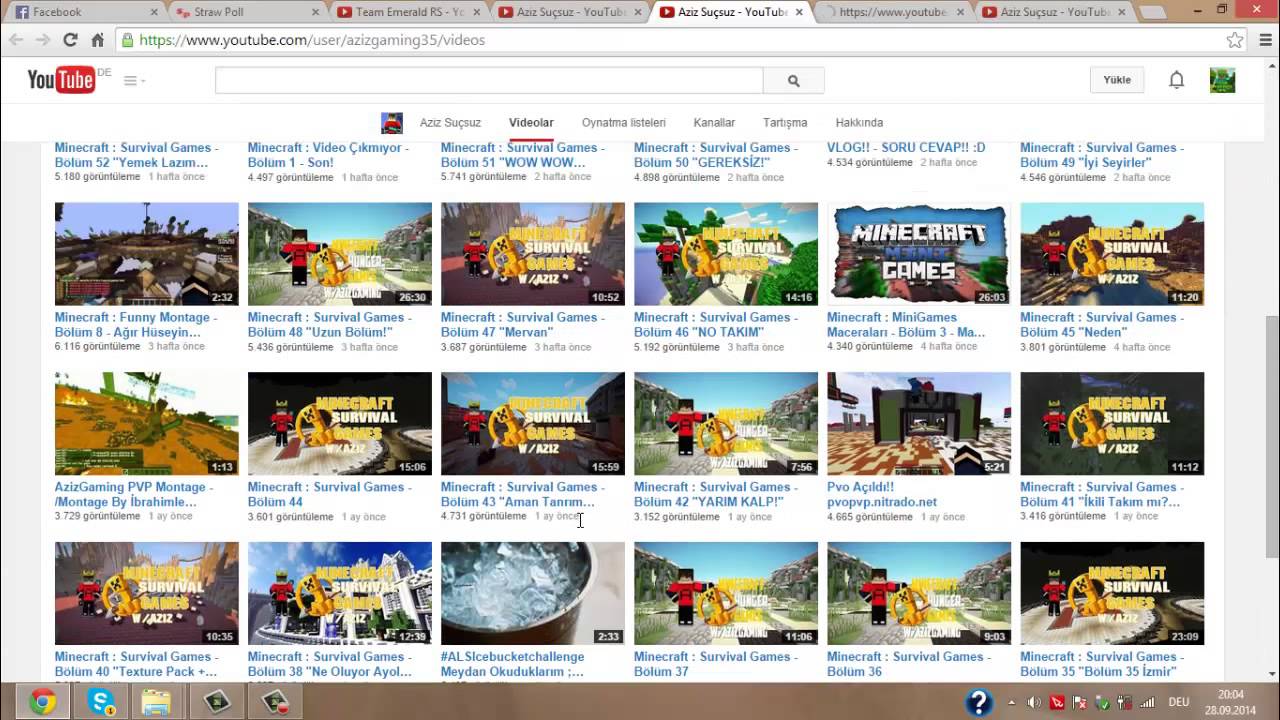Open Bölüm 46 "NO TAKIM" thumbnail
The width and height of the screenshot is (1280, 720).
click(726, 254)
